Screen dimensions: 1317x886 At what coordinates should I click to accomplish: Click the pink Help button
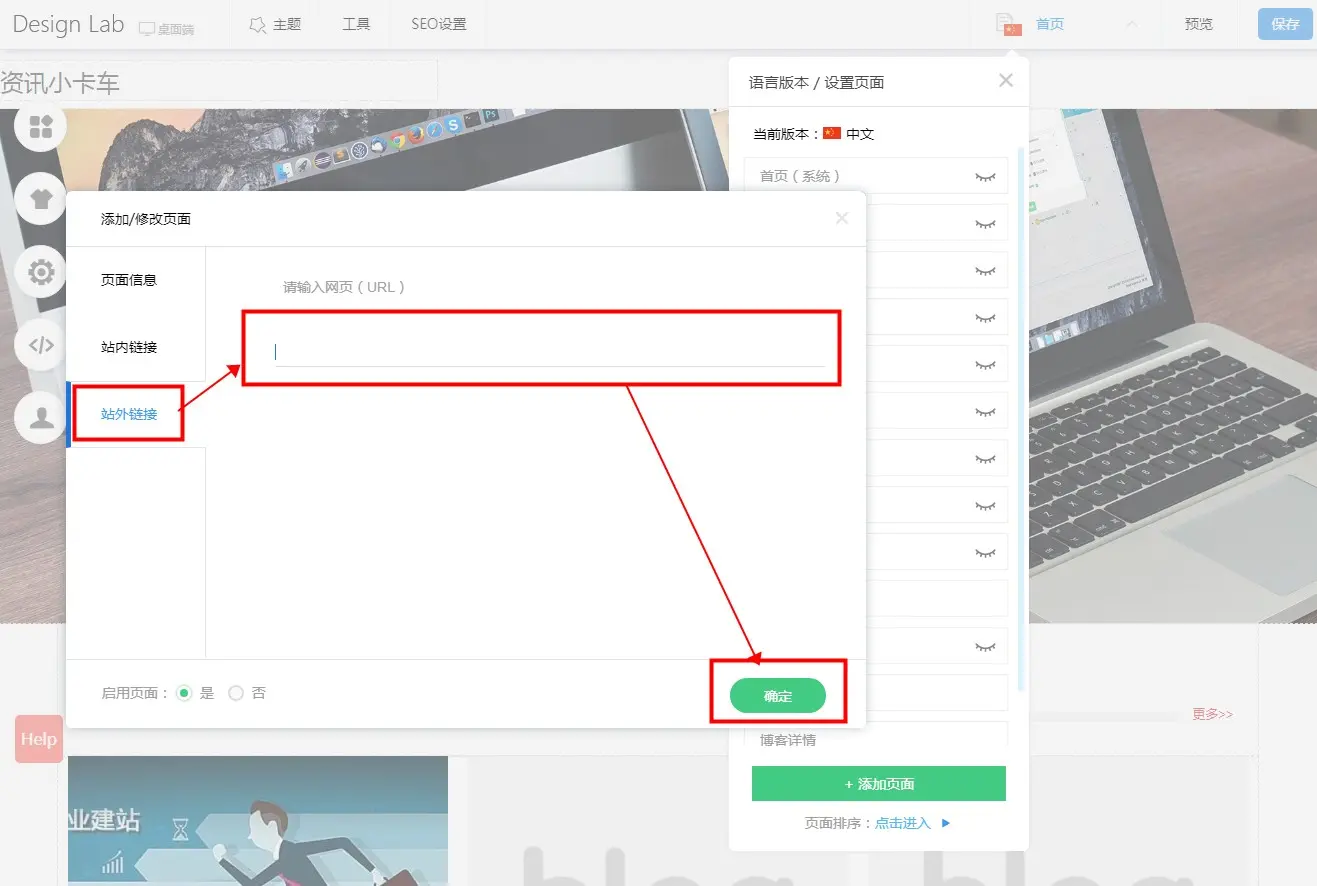pos(39,739)
